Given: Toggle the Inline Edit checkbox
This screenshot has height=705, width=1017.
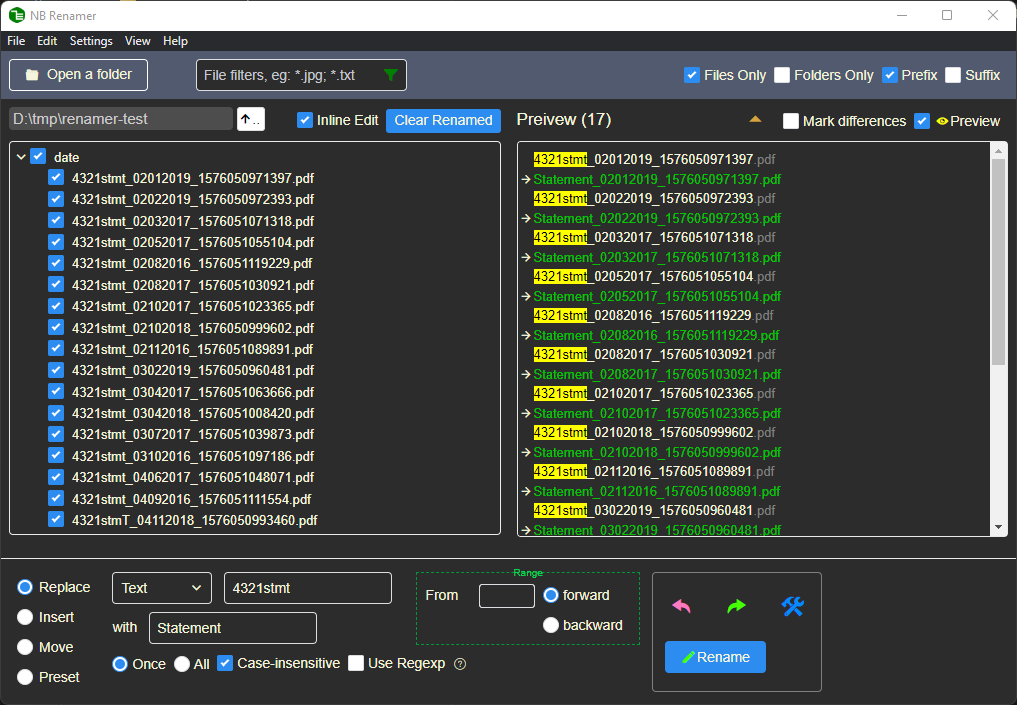Looking at the screenshot, I should (304, 120).
